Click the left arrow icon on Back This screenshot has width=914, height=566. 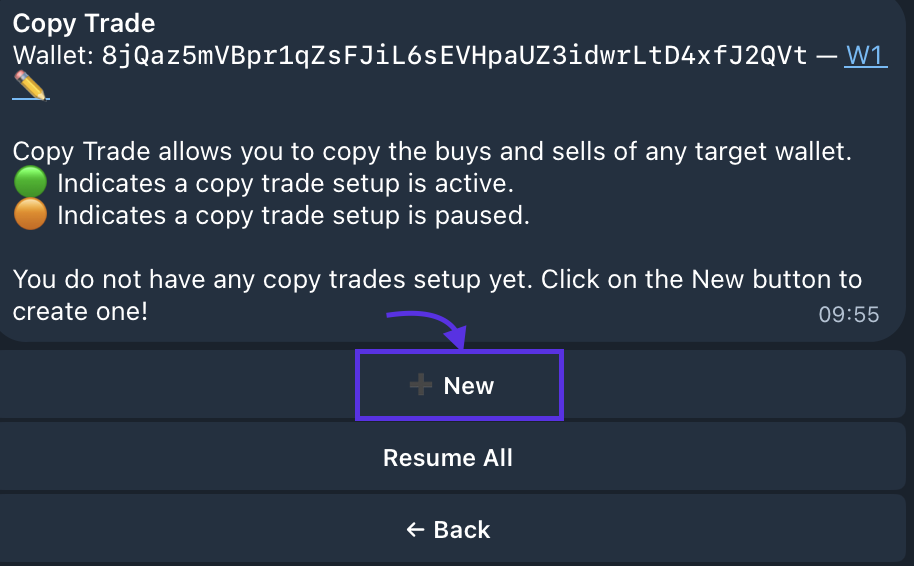416,529
